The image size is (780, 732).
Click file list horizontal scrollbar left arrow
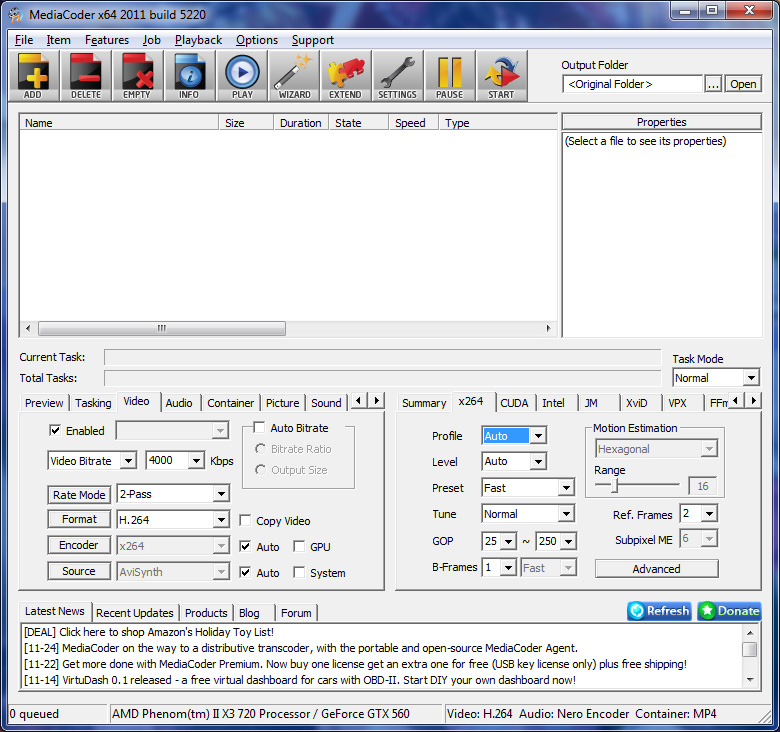(x=28, y=328)
